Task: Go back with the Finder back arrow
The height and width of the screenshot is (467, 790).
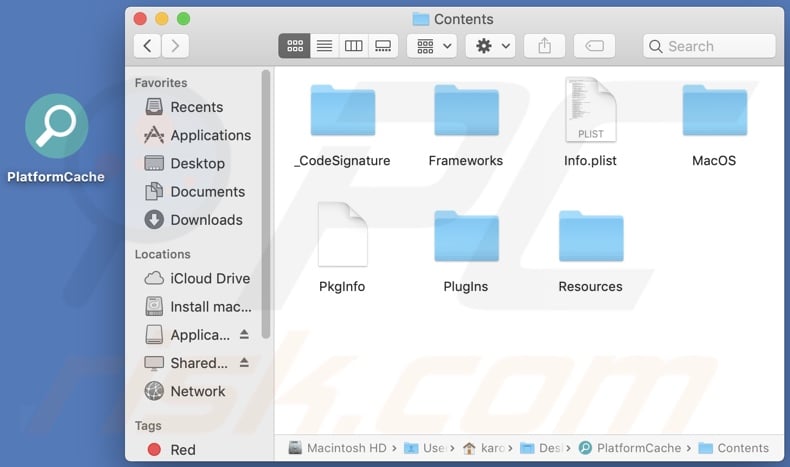Action: (x=148, y=46)
